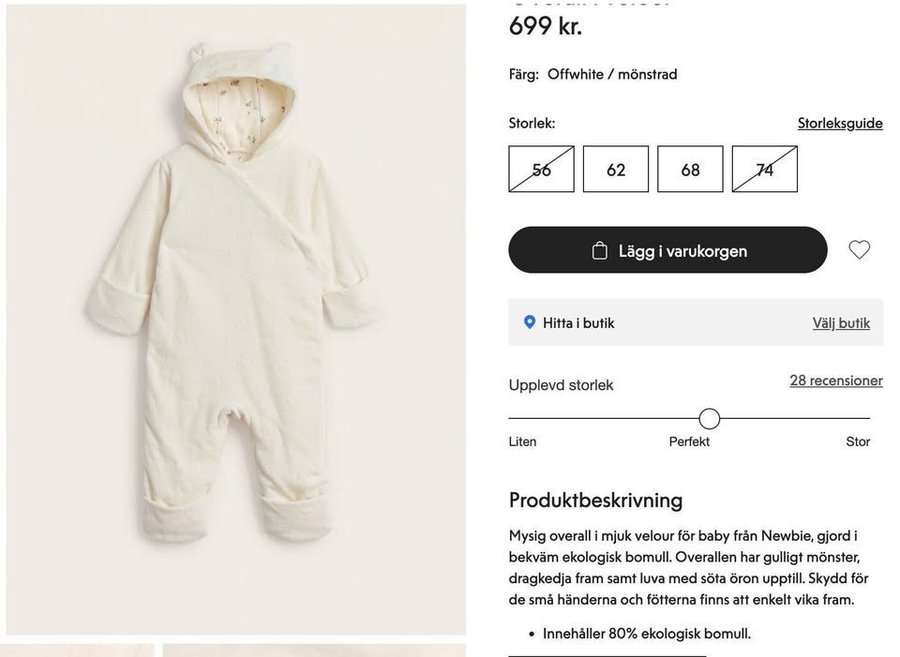Click the Hitta i butik label
Image resolution: width=900 pixels, height=657 pixels.
[578, 323]
